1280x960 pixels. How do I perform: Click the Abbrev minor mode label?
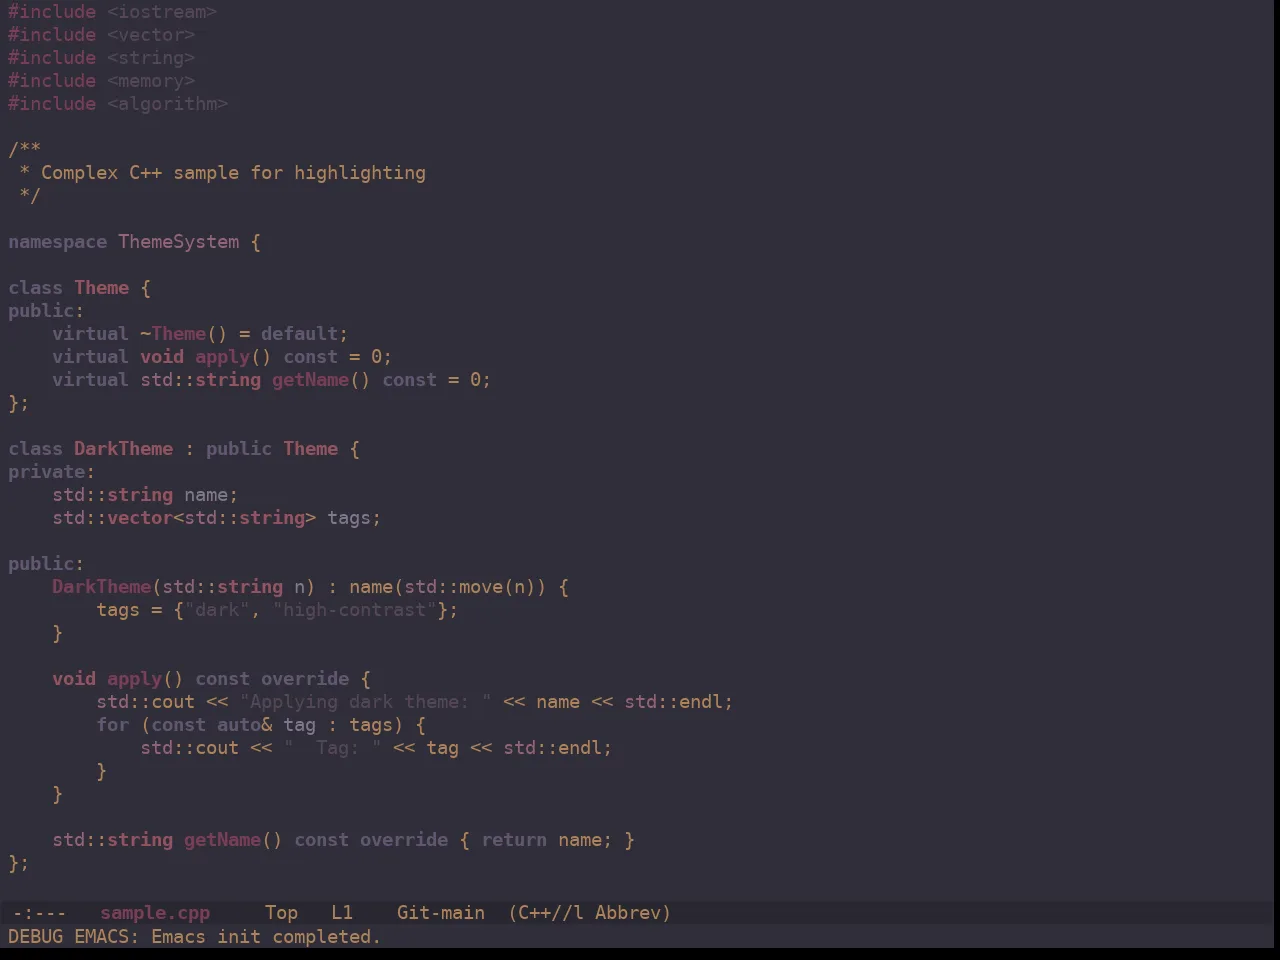click(x=633, y=913)
